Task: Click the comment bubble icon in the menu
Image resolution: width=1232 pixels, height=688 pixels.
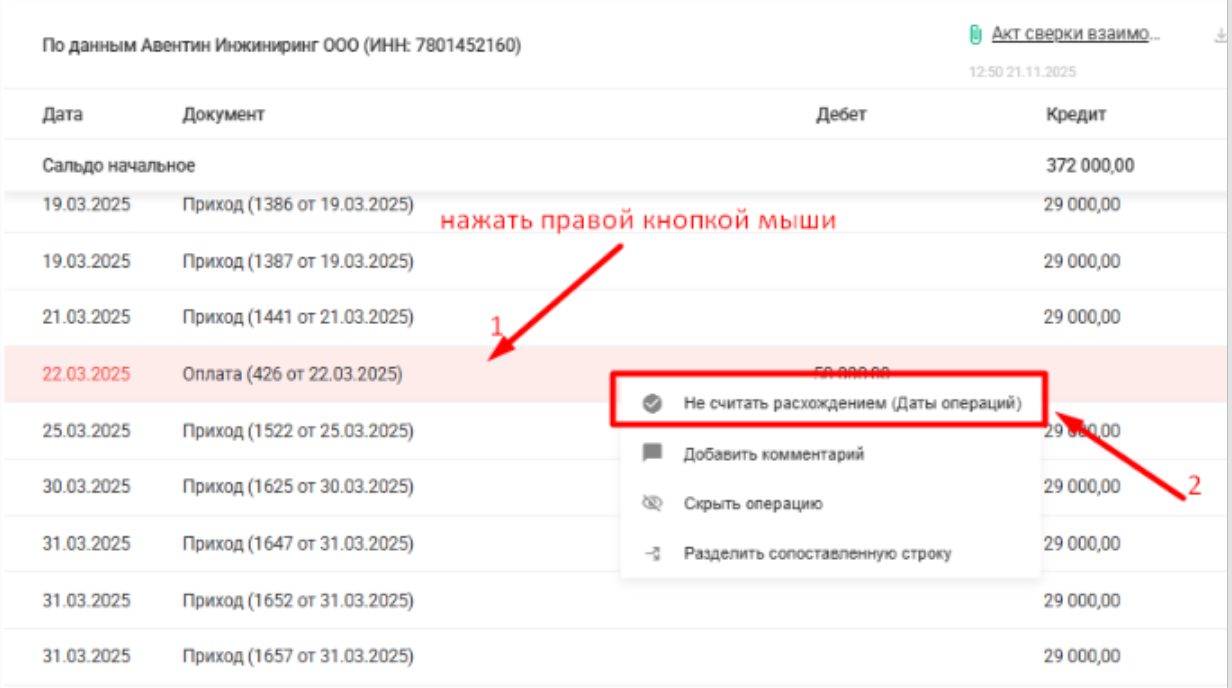Action: 652,454
